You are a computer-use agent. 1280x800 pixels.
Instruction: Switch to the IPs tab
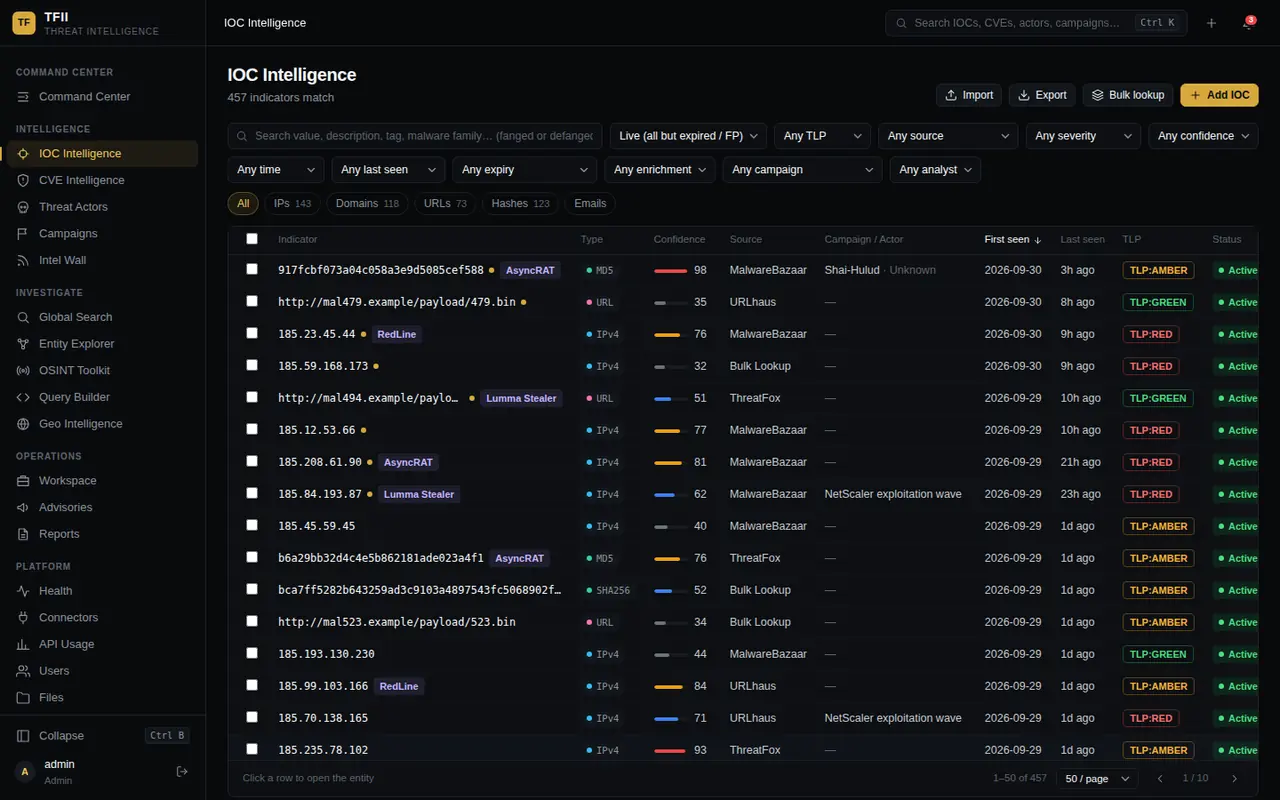[x=292, y=203]
